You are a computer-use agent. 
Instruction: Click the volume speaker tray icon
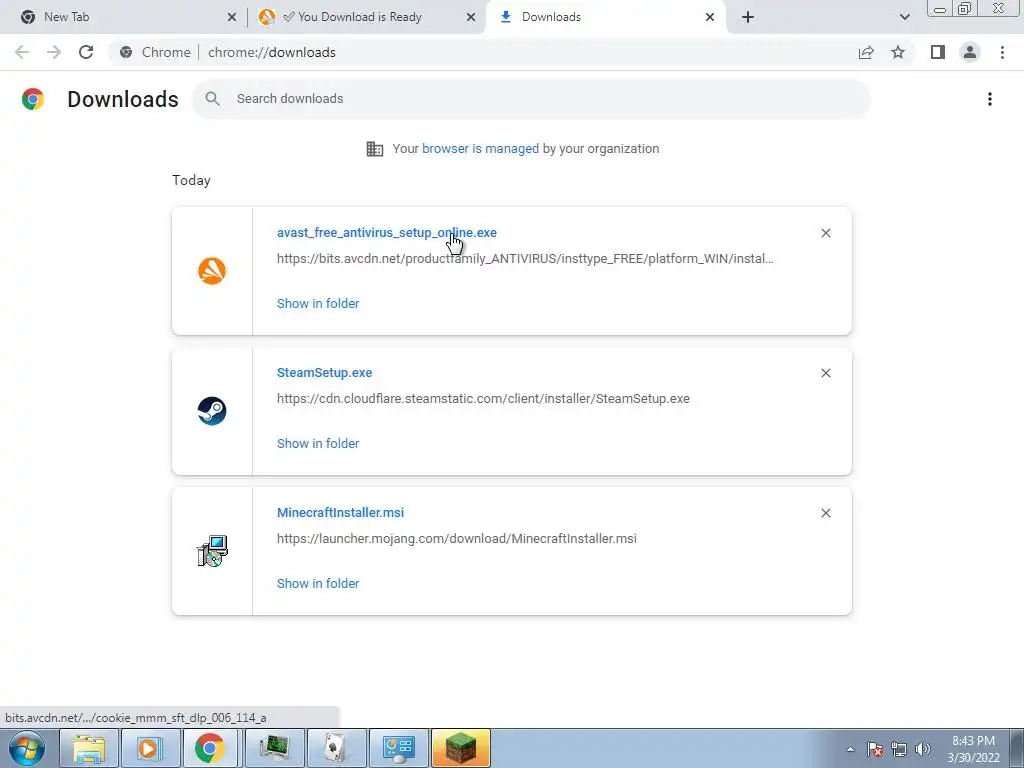(x=922, y=749)
